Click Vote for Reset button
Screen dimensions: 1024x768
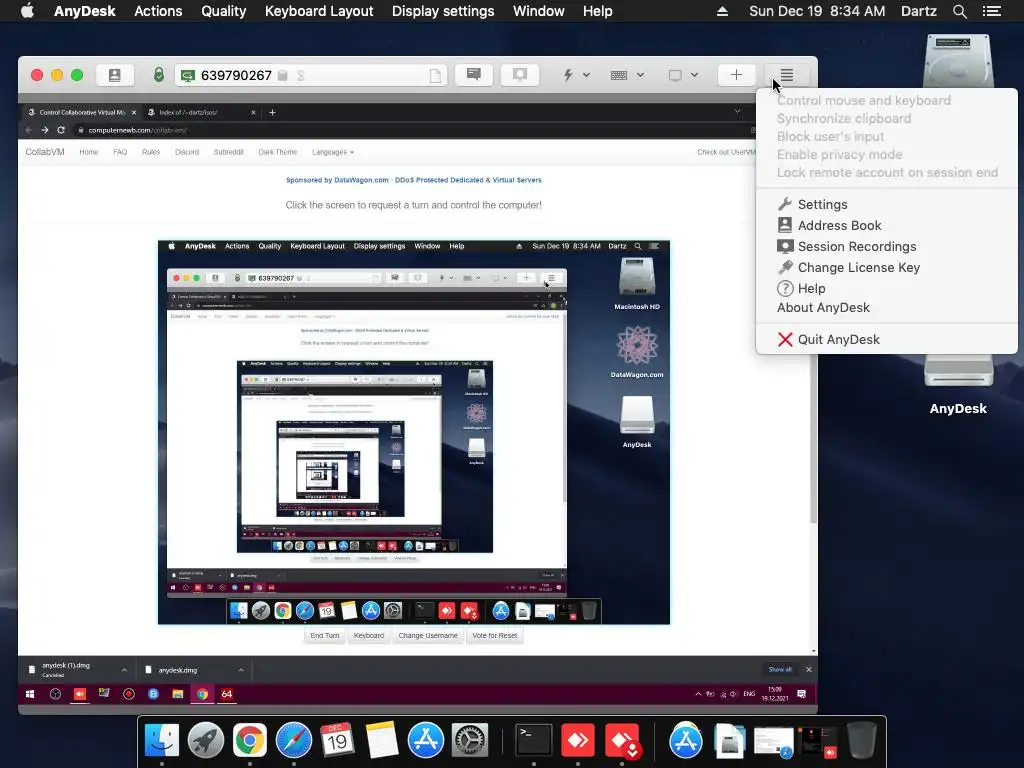(494, 635)
